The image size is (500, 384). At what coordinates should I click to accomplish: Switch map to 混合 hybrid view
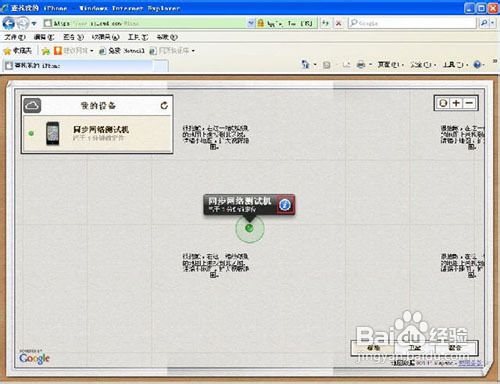click(x=456, y=348)
